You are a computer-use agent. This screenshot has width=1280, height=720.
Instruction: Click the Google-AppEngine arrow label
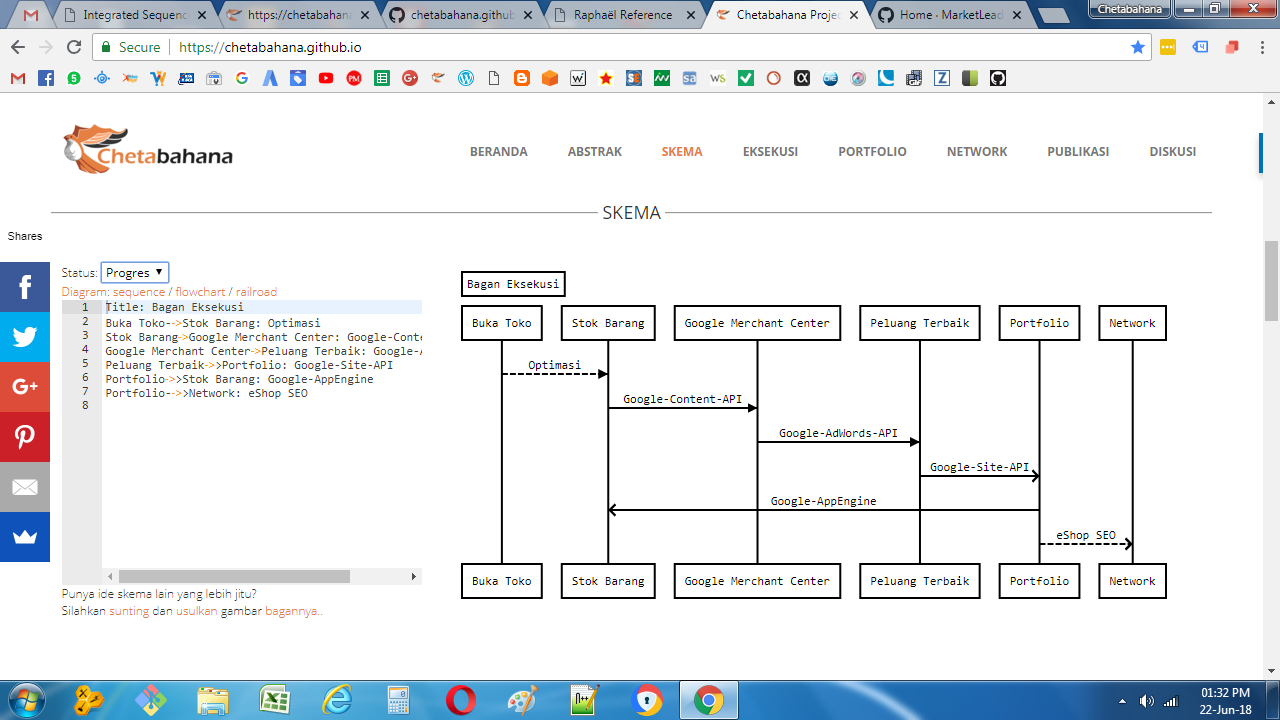823,501
